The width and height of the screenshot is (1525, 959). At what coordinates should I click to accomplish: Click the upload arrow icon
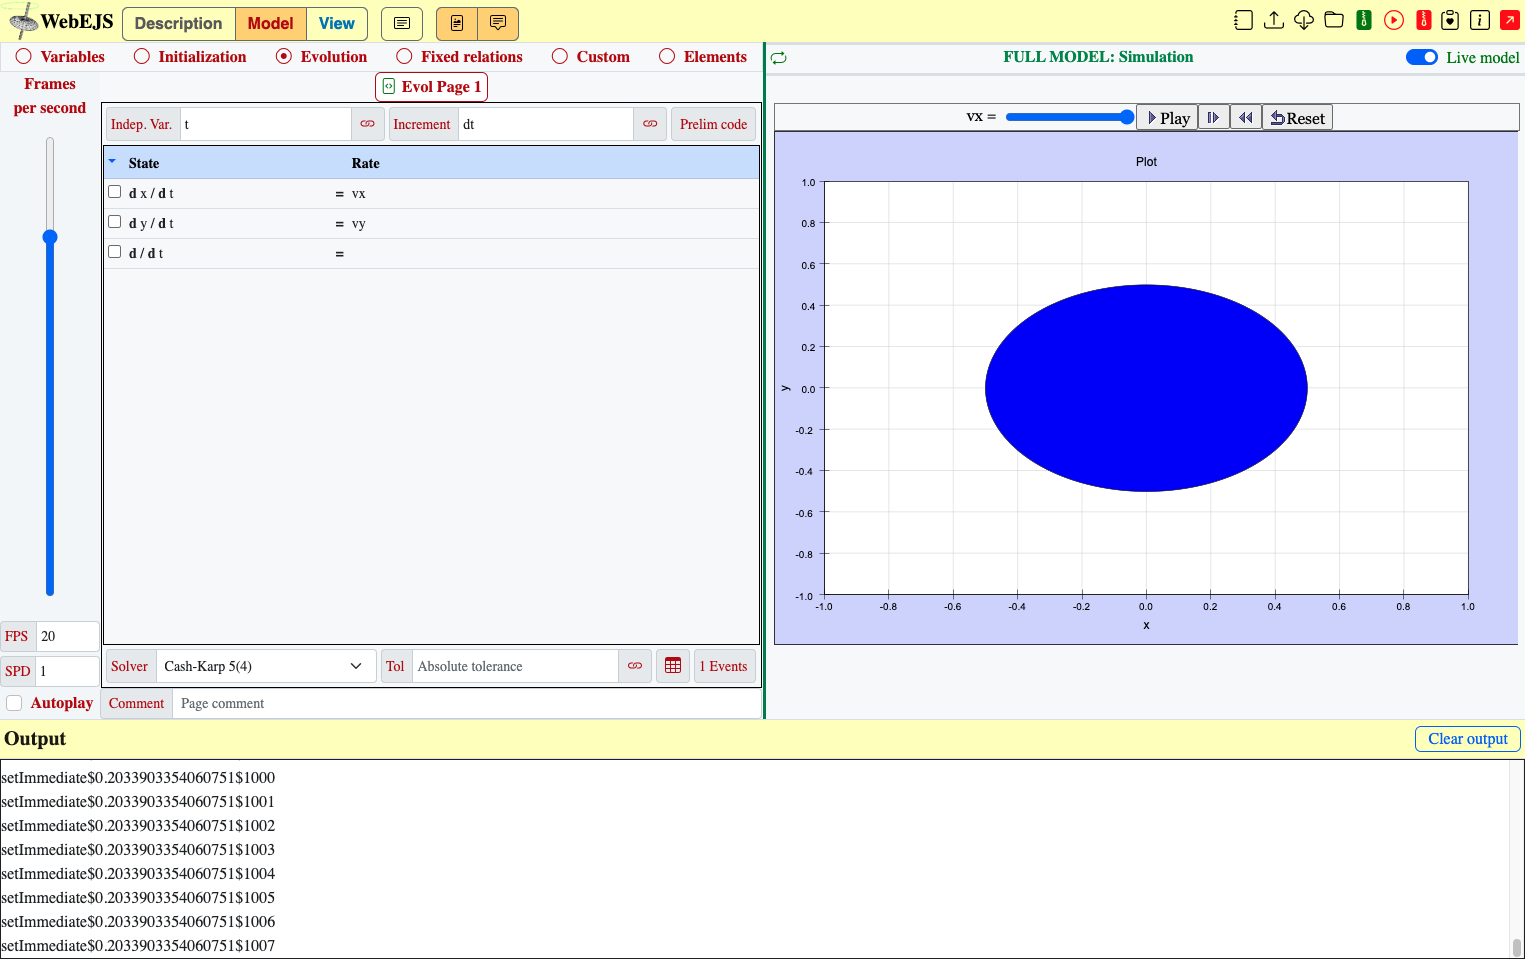(x=1273, y=20)
